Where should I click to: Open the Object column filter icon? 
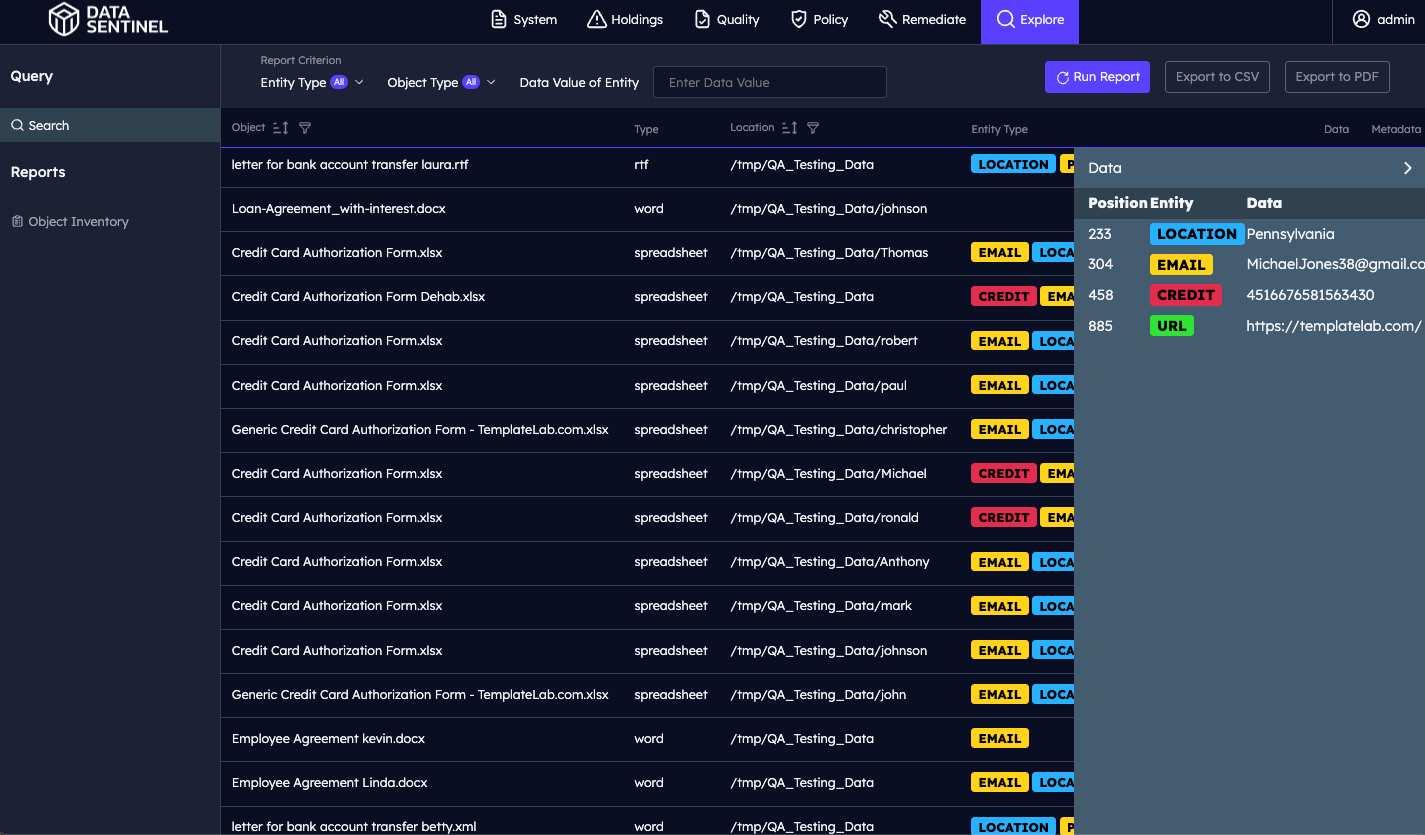[306, 128]
